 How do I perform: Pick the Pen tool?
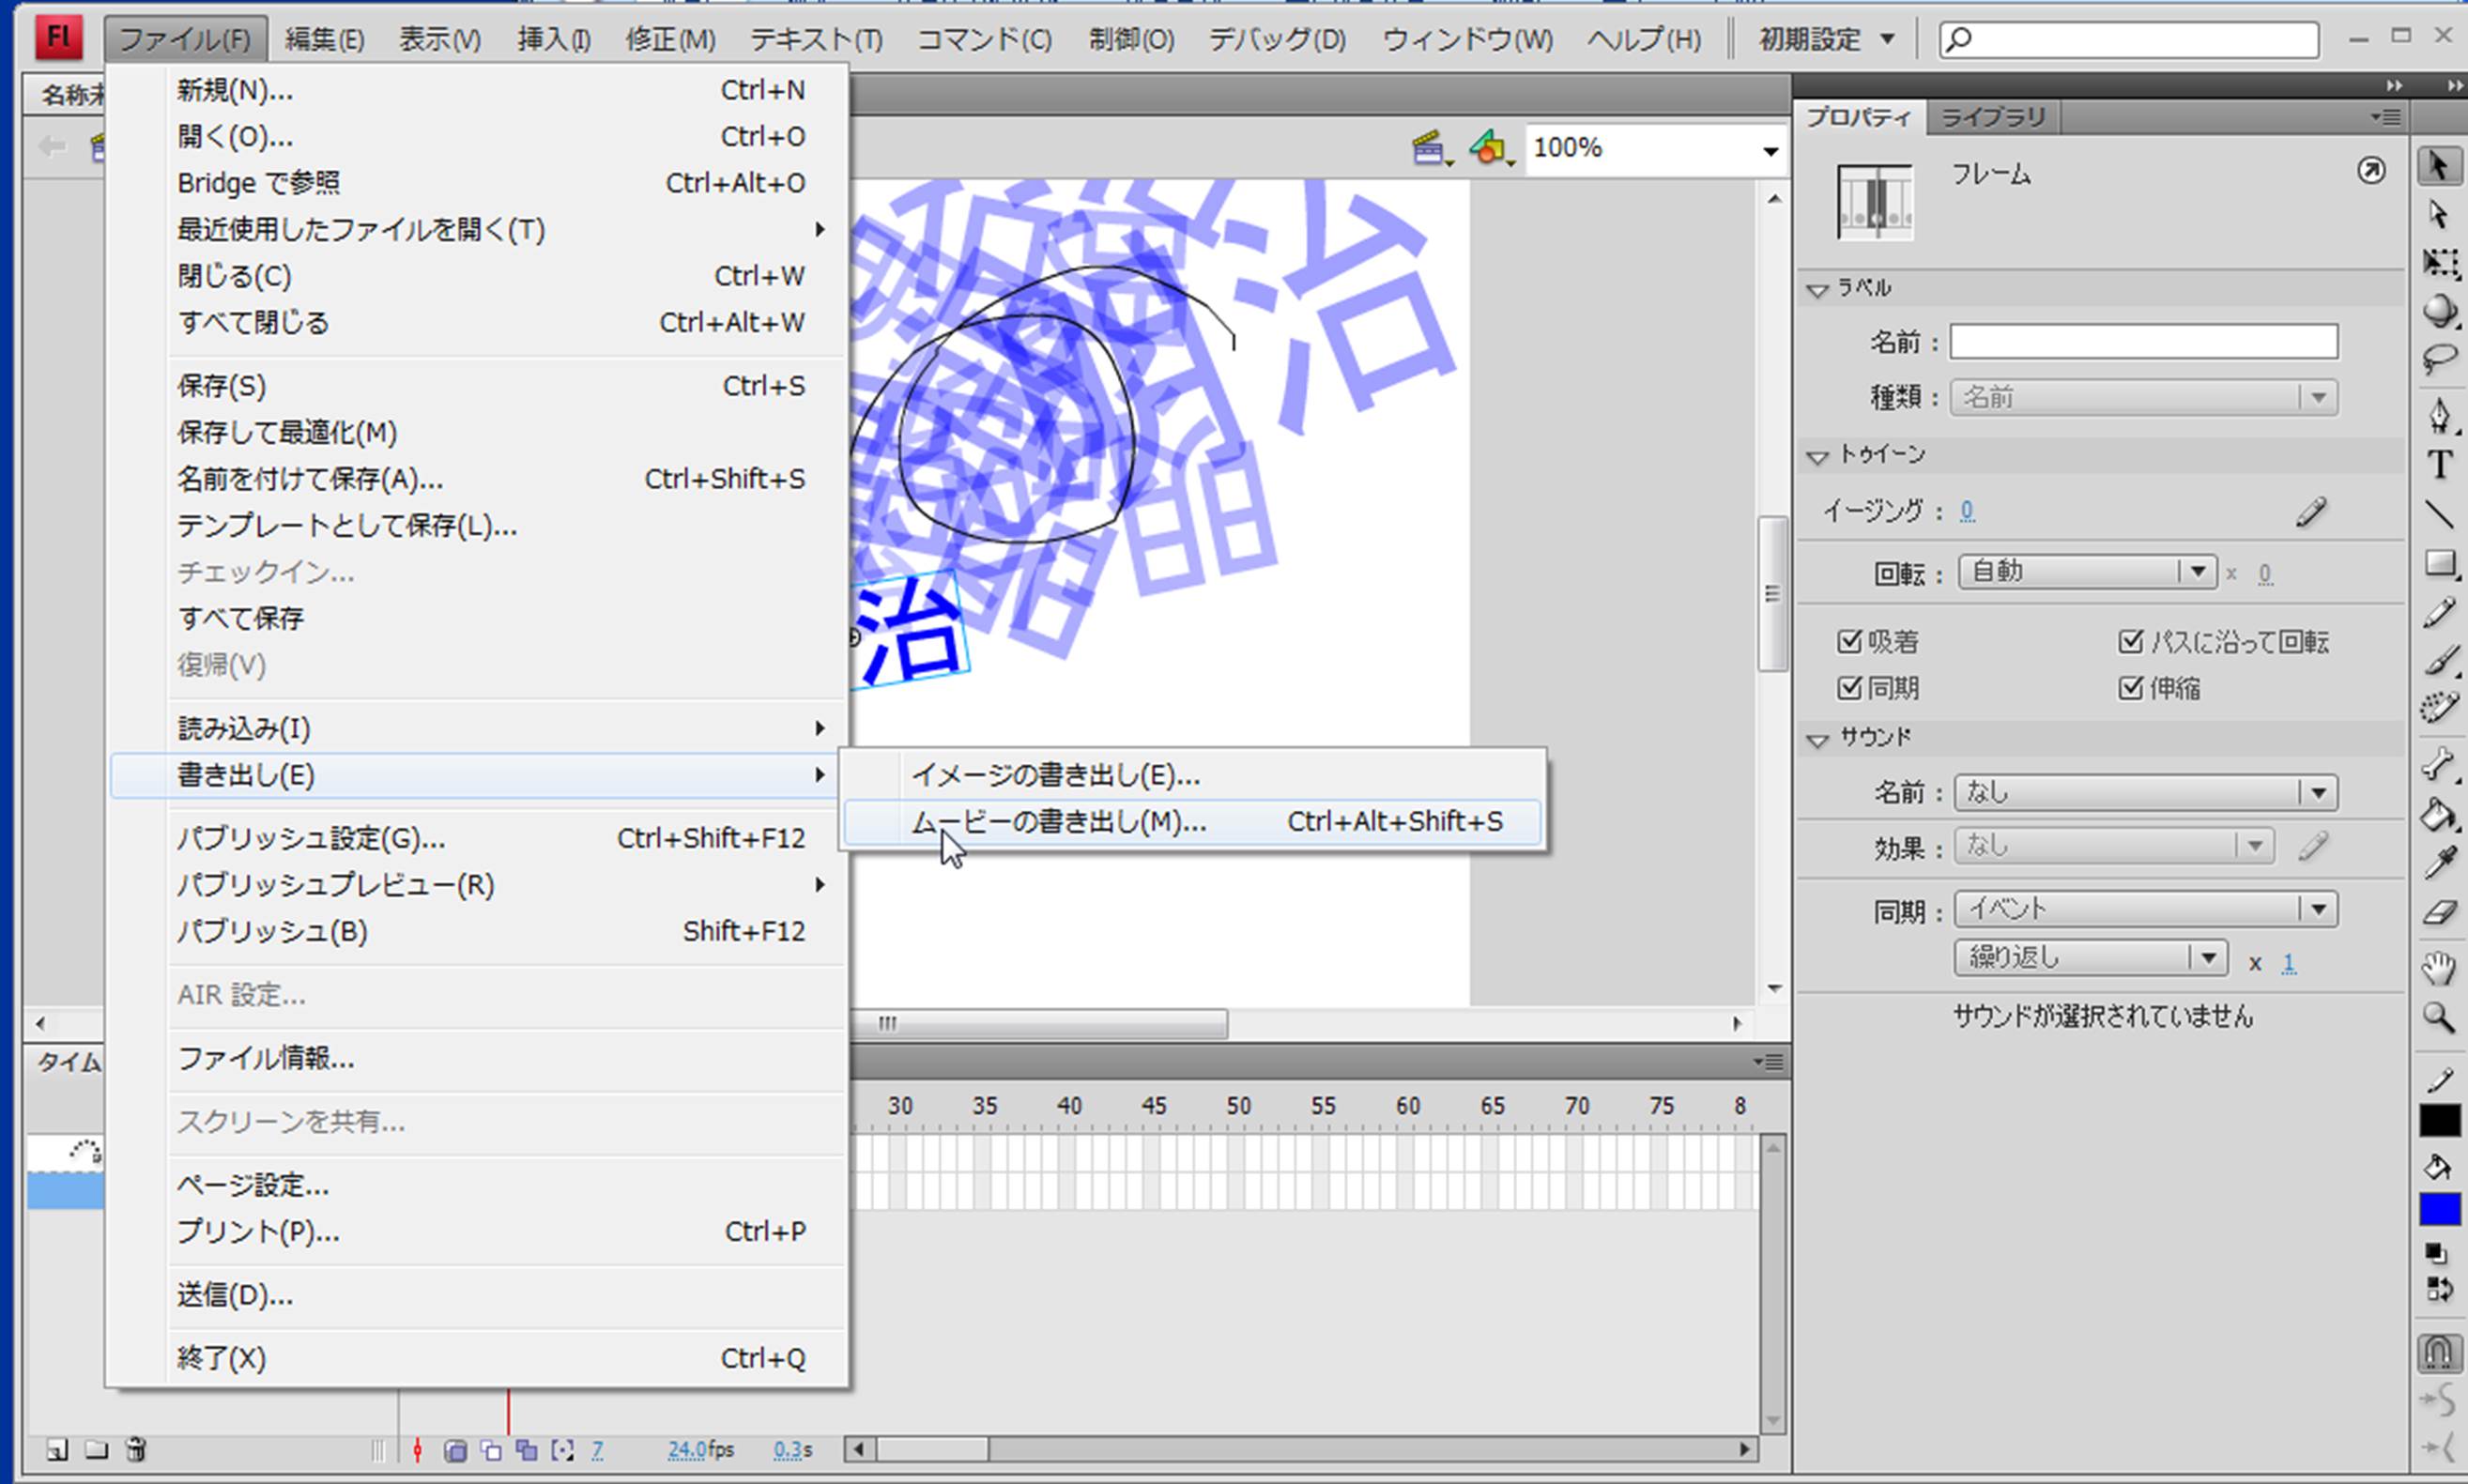click(x=2439, y=414)
